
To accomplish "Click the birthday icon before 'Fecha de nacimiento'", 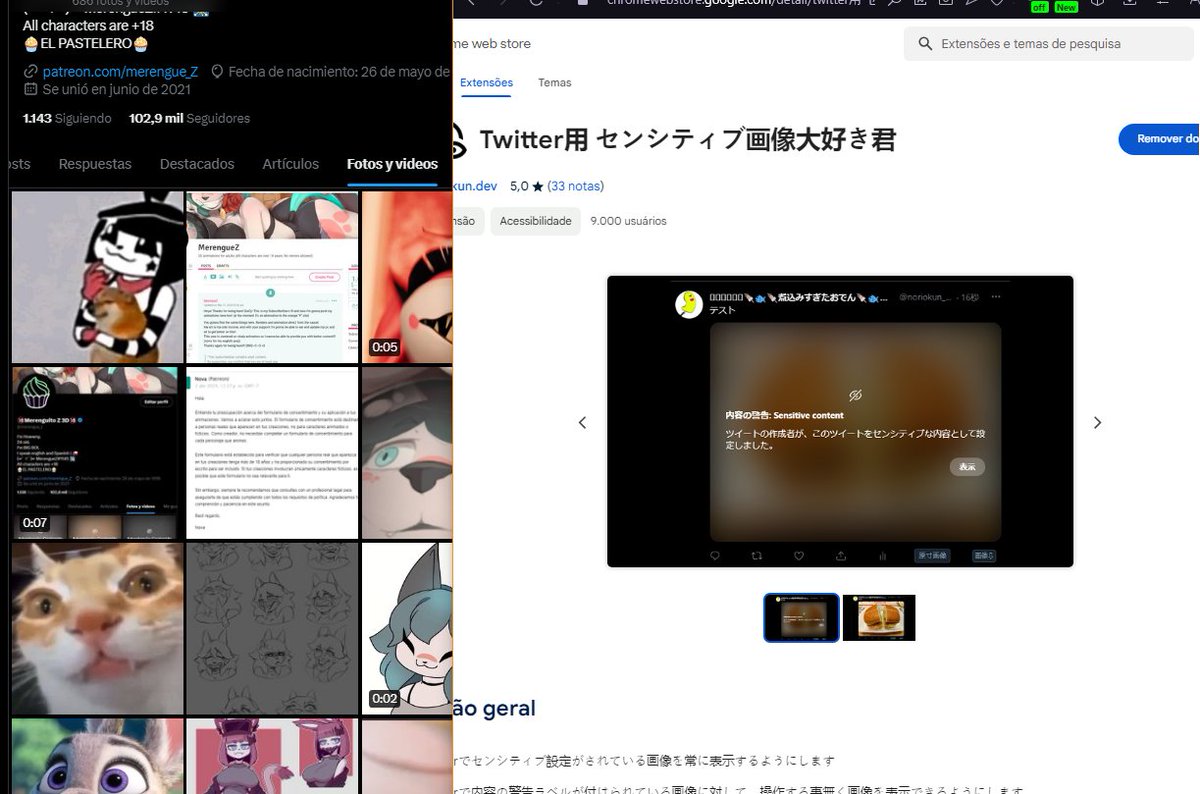I will click(x=216, y=72).
